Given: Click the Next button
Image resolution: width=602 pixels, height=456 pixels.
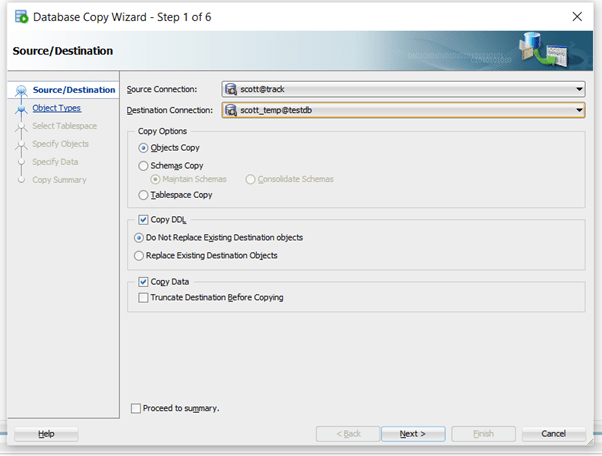Looking at the screenshot, I should (413, 434).
